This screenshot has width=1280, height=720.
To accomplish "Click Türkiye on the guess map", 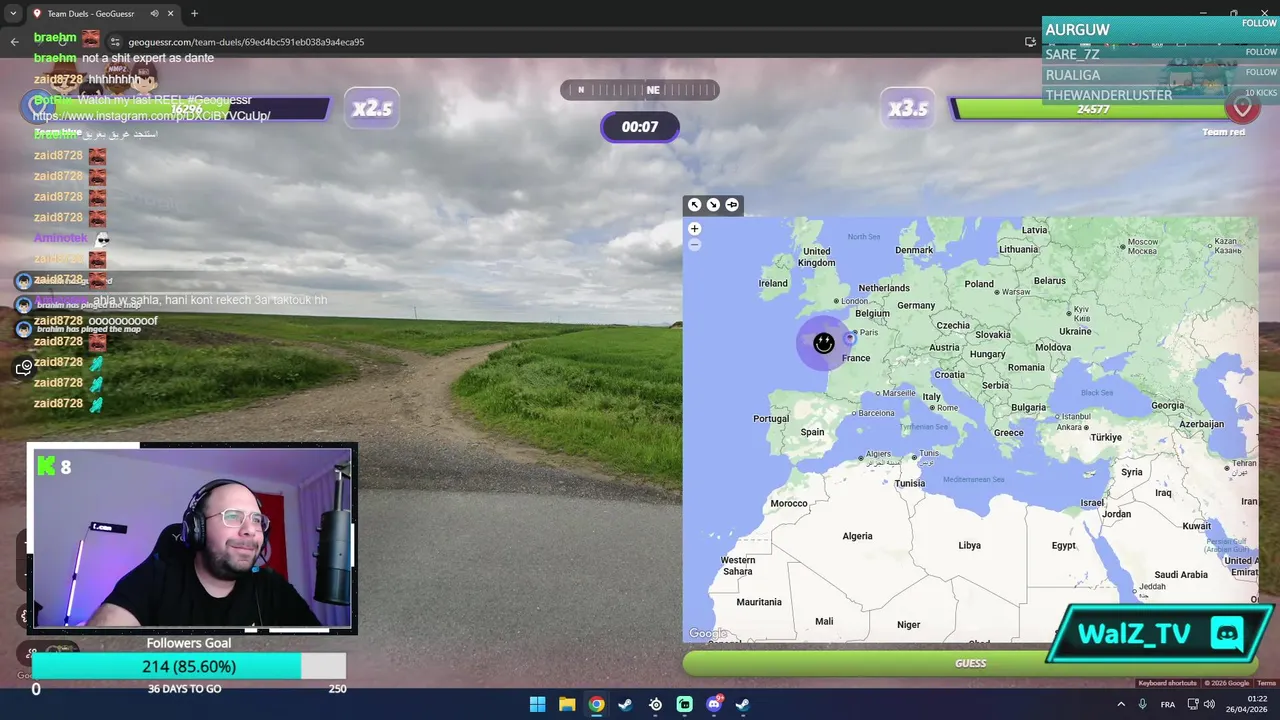I will [1106, 437].
